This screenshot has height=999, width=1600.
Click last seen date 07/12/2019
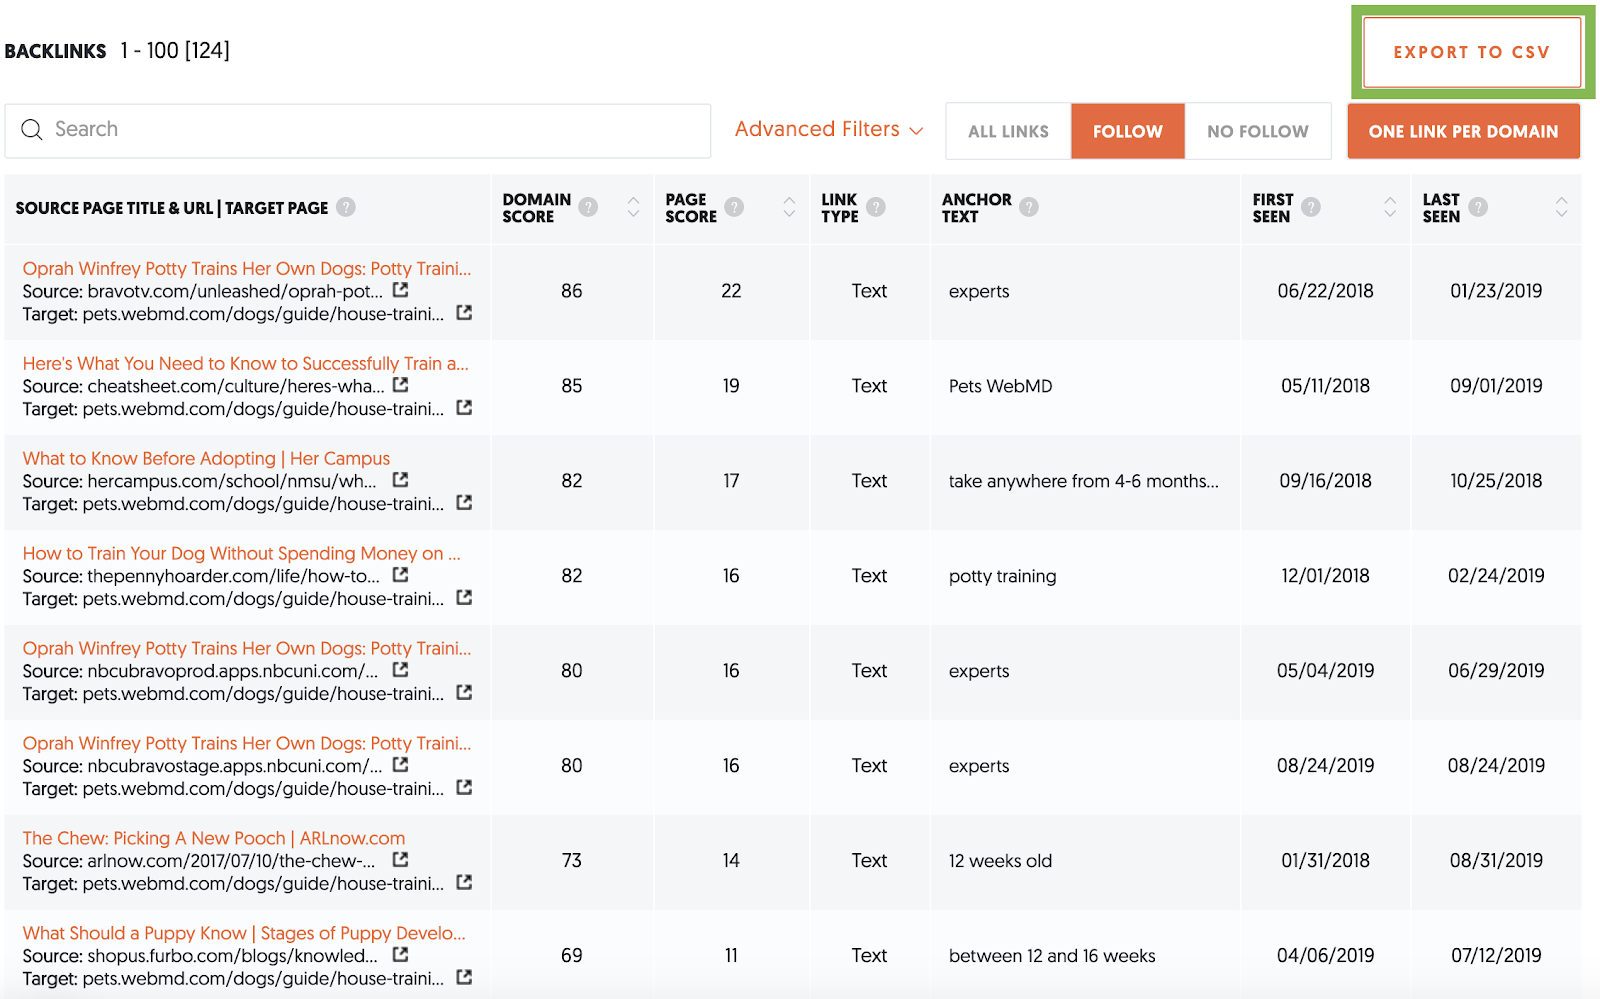pyautogui.click(x=1496, y=956)
